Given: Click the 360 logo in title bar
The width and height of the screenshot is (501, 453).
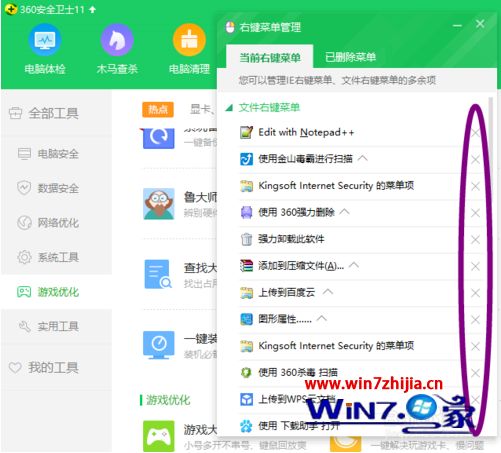Looking at the screenshot, I should pyautogui.click(x=11, y=9).
